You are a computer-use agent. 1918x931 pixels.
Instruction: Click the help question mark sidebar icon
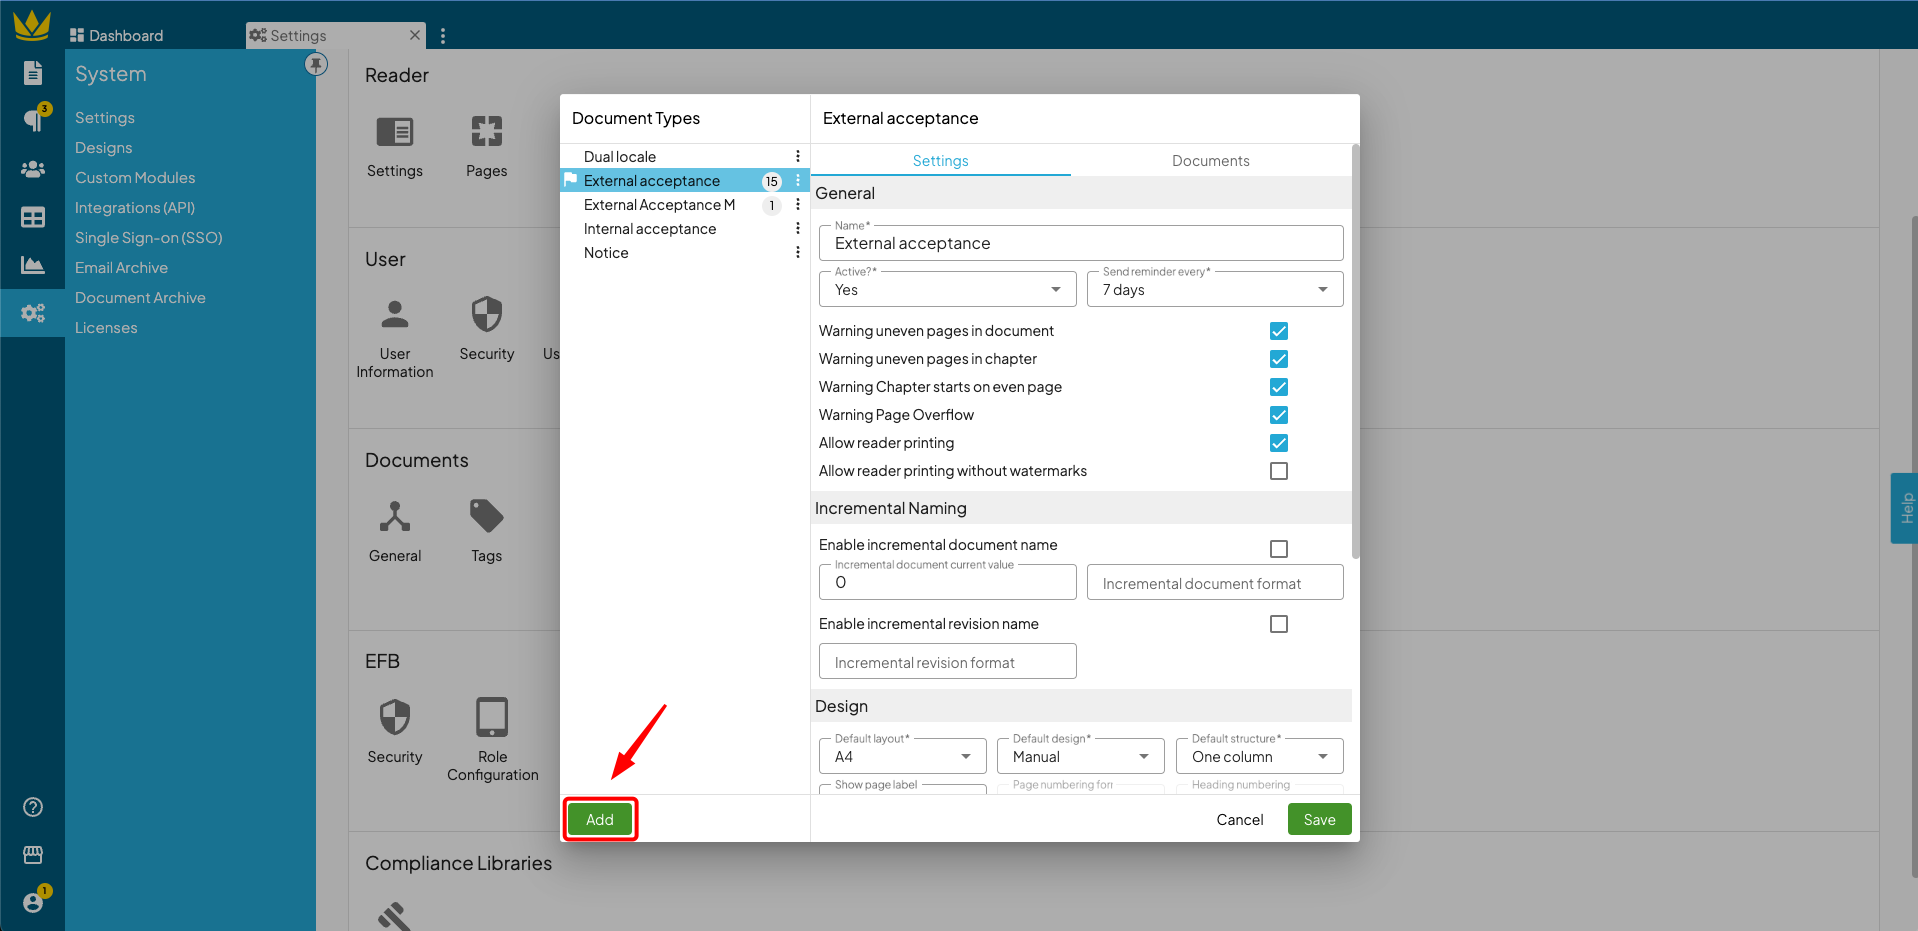coord(33,807)
